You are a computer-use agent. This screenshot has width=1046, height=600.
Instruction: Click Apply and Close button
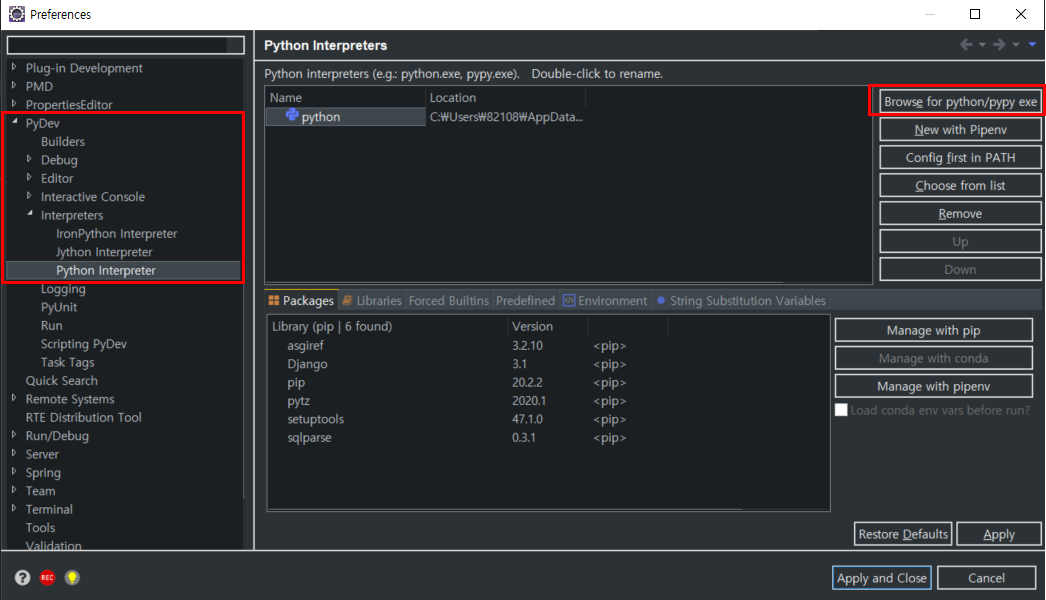point(881,578)
